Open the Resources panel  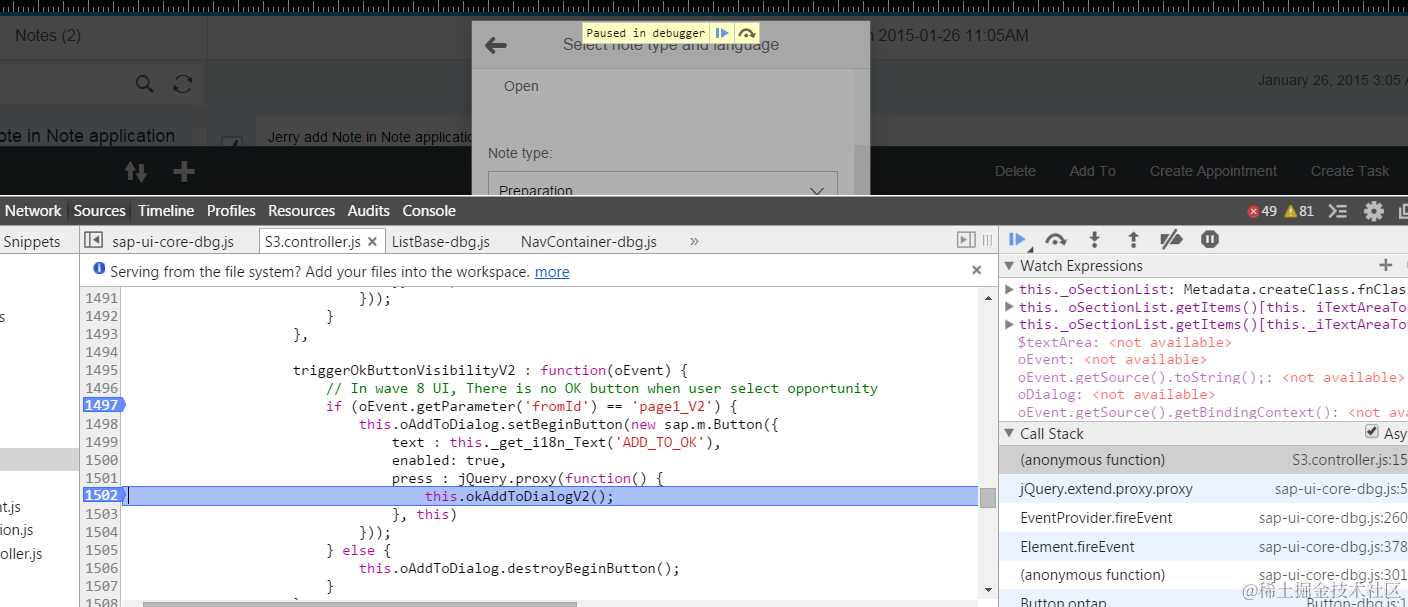[301, 211]
